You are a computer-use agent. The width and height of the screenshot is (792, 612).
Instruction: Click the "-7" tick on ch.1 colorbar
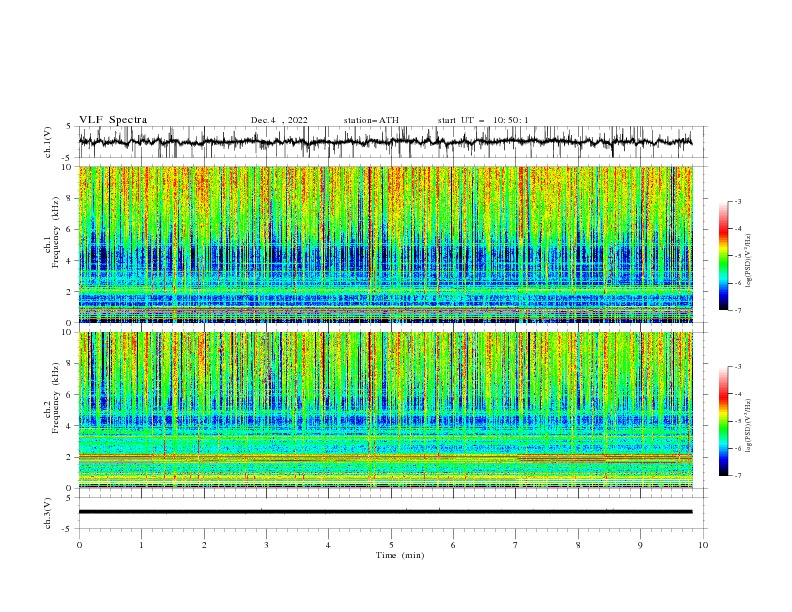point(737,310)
